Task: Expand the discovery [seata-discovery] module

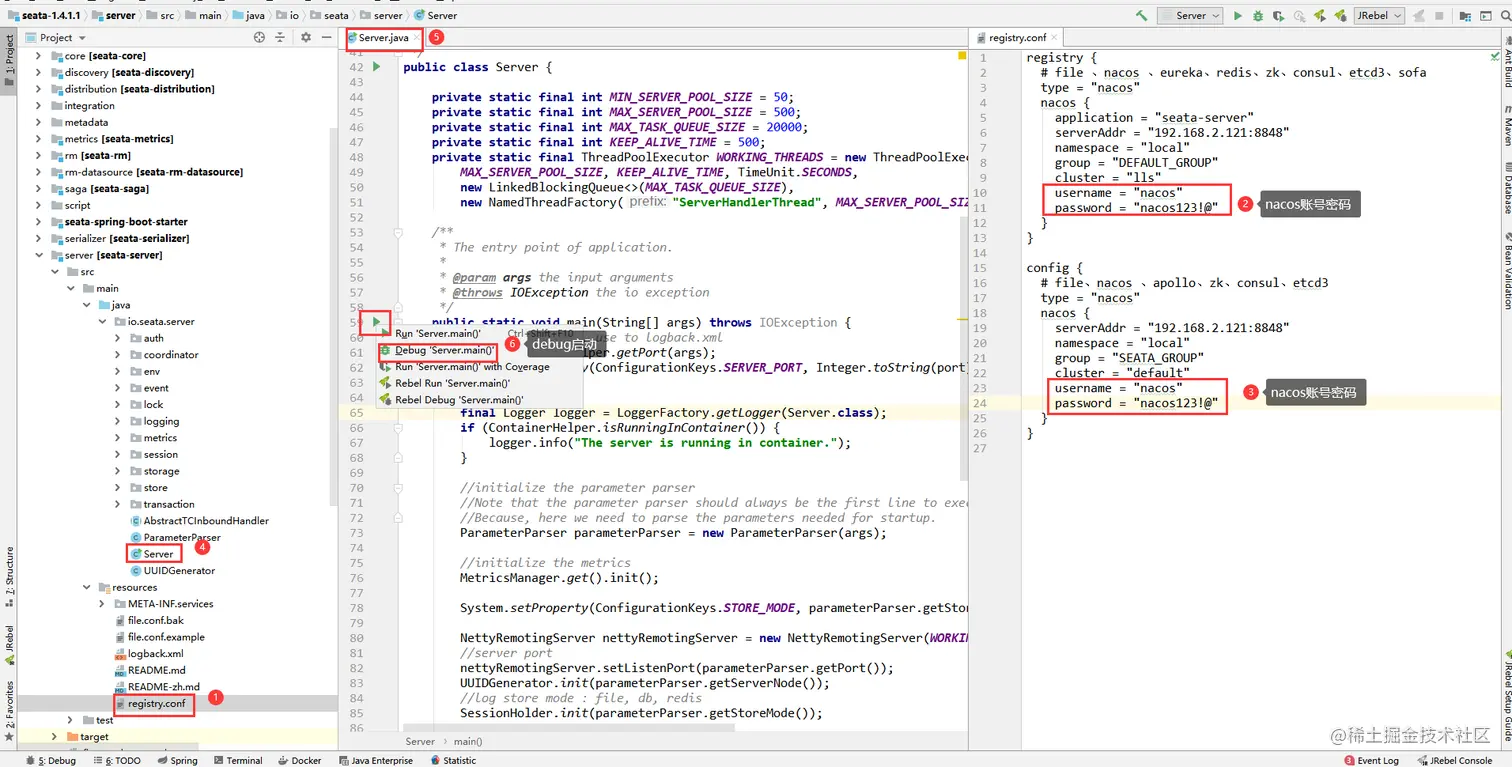Action: (x=38, y=72)
